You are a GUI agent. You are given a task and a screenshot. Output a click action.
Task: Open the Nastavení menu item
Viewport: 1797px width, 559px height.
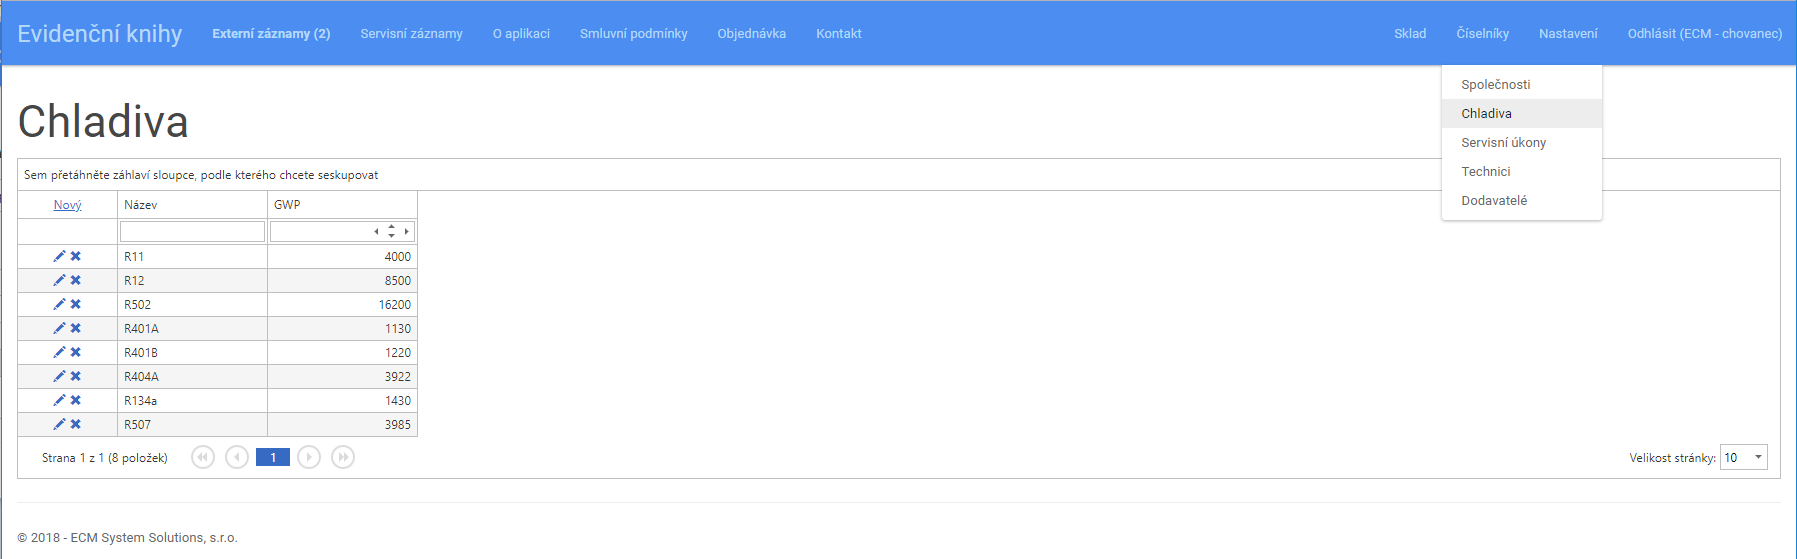1568,33
